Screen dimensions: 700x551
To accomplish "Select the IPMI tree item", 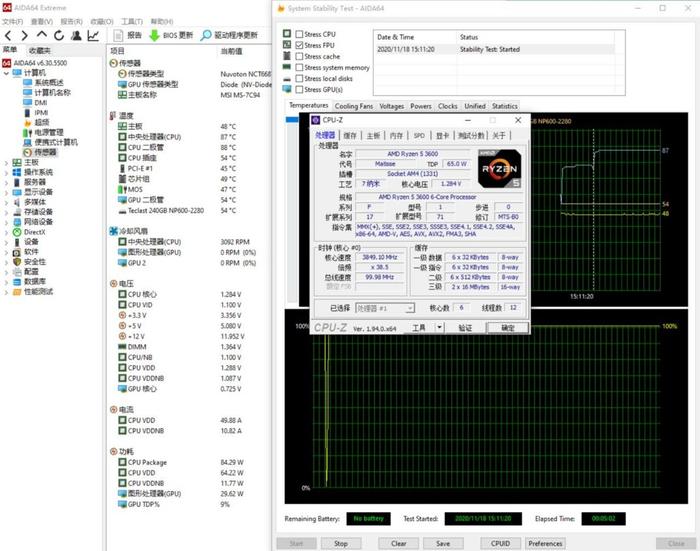I will click(41, 113).
